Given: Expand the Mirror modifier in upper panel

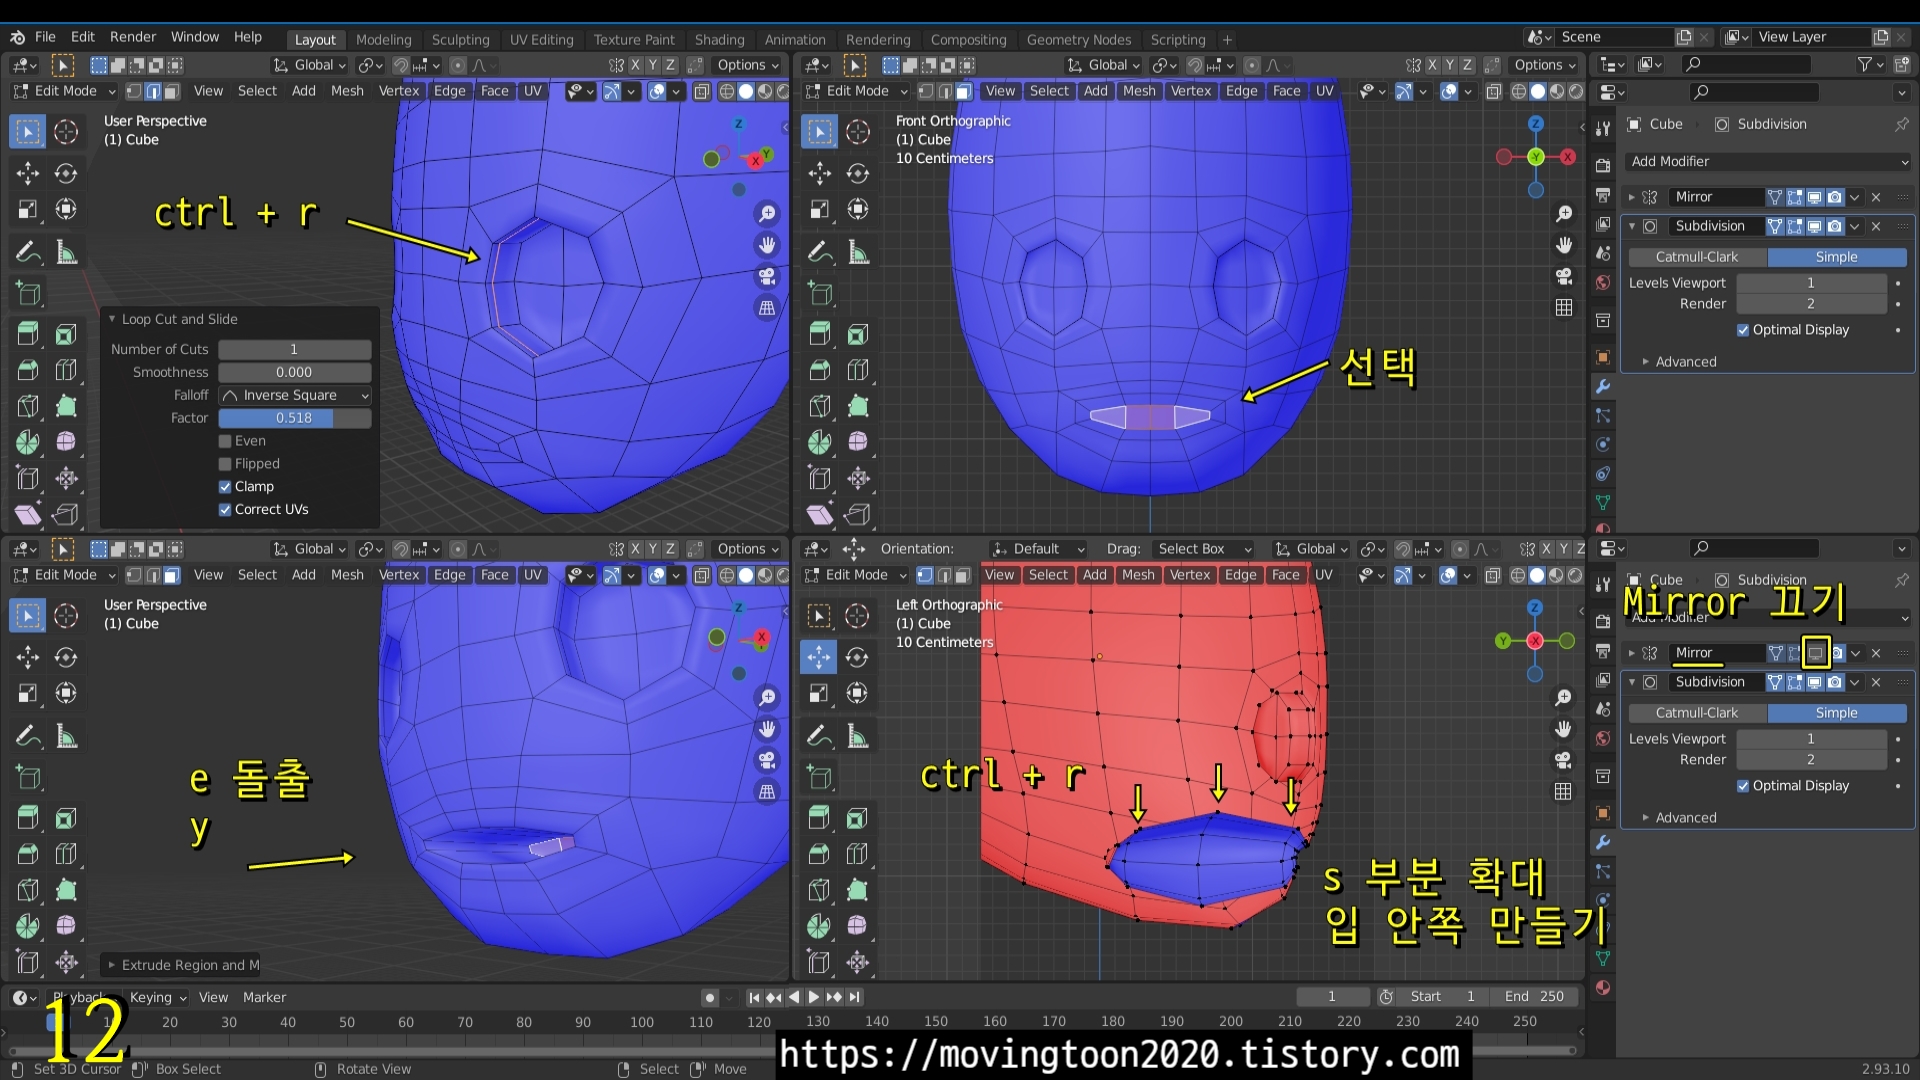Looking at the screenshot, I should click(x=1631, y=197).
